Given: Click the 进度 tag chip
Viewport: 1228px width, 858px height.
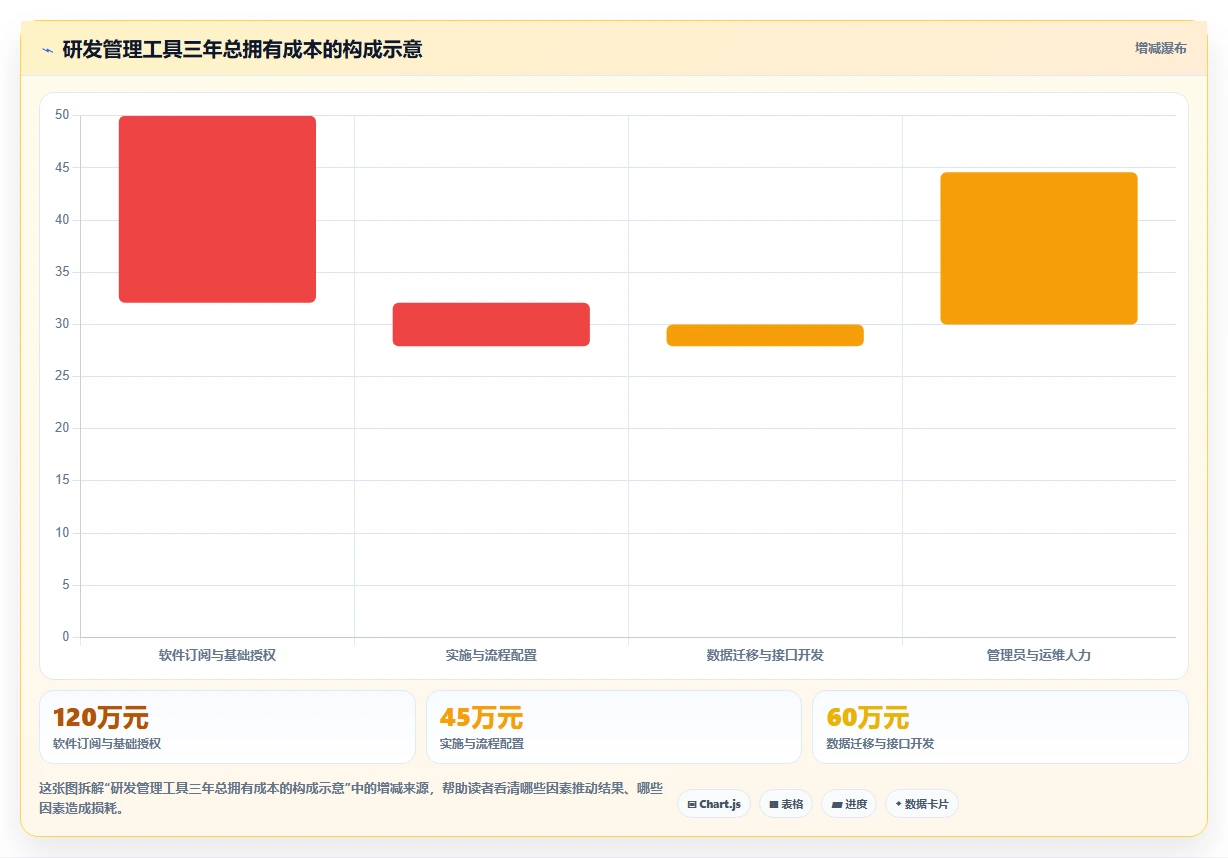Looking at the screenshot, I should coord(849,804).
